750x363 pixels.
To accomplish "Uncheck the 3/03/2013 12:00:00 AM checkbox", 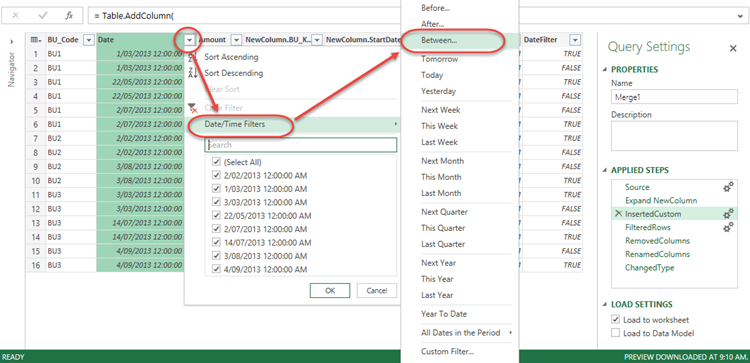I will [215, 202].
